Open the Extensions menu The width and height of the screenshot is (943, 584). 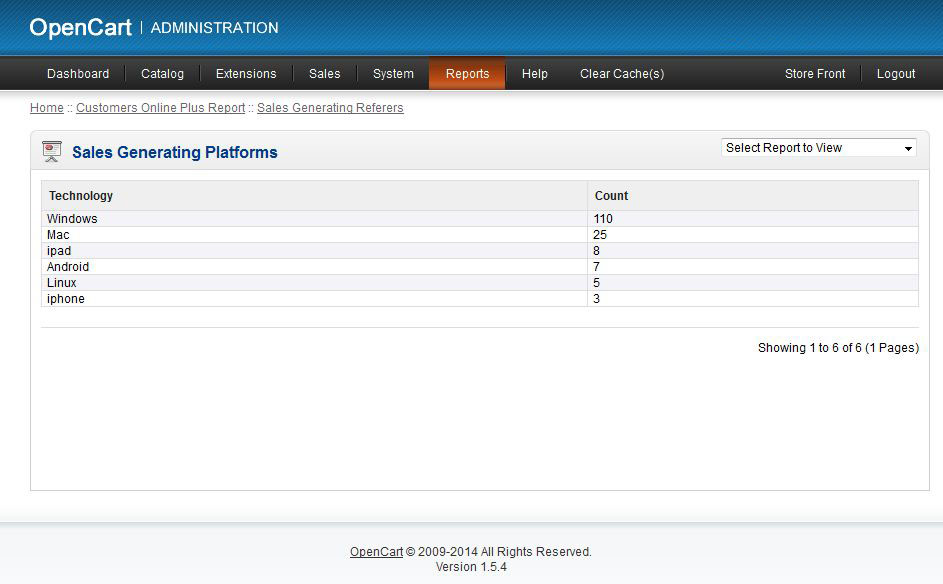tap(246, 74)
